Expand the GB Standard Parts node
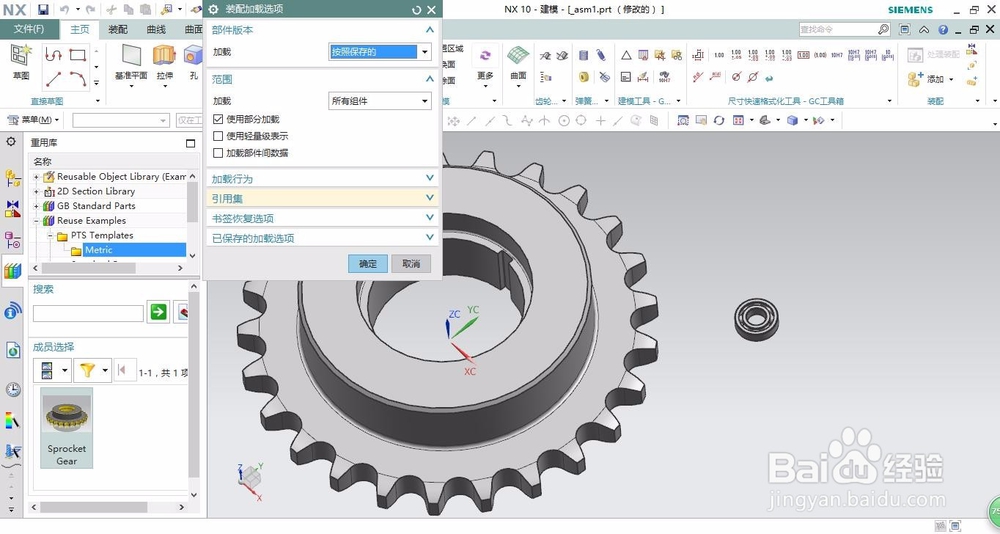The image size is (1000, 534). point(36,206)
